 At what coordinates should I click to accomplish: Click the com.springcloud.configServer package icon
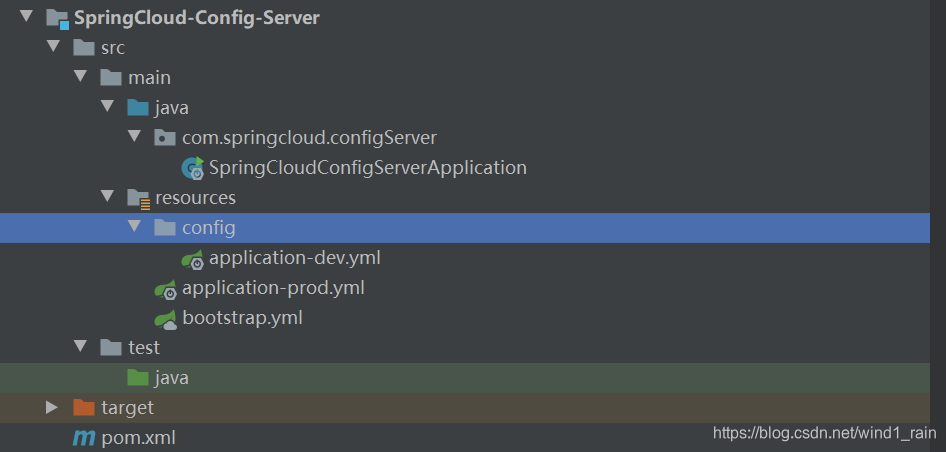[165, 138]
